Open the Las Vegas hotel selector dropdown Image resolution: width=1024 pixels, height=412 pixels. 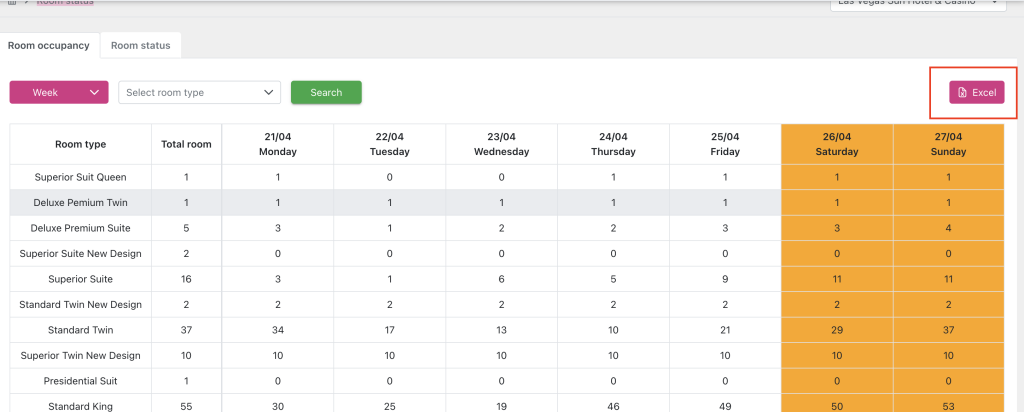pyautogui.click(x=917, y=3)
